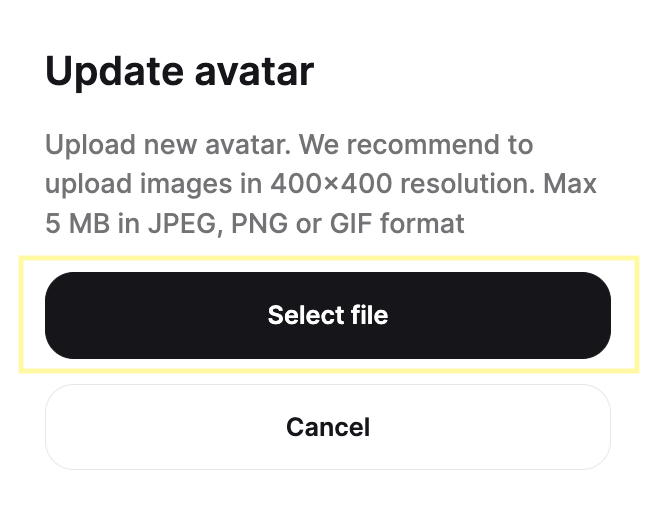656x508 pixels.
Task: Choose the black Select file button
Action: [328, 315]
